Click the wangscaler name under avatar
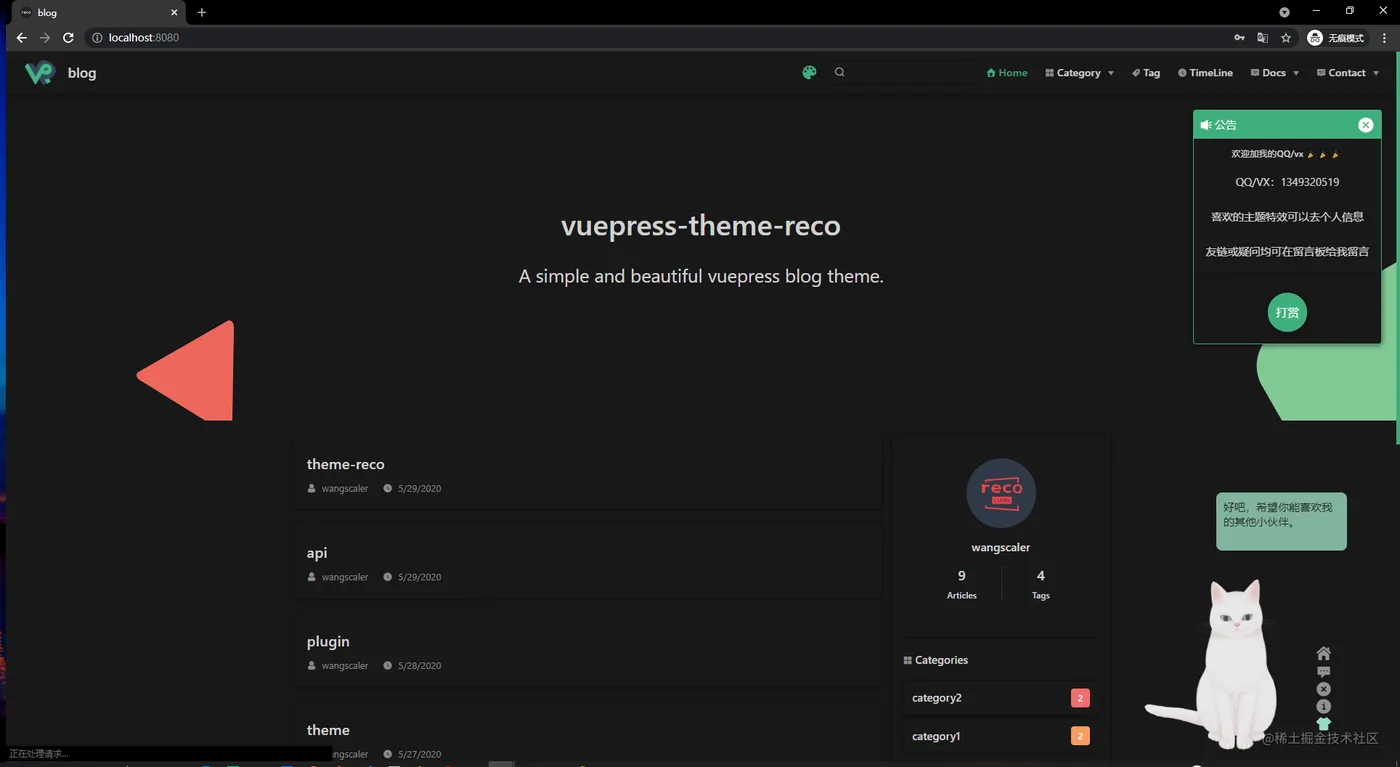 [x=1001, y=547]
